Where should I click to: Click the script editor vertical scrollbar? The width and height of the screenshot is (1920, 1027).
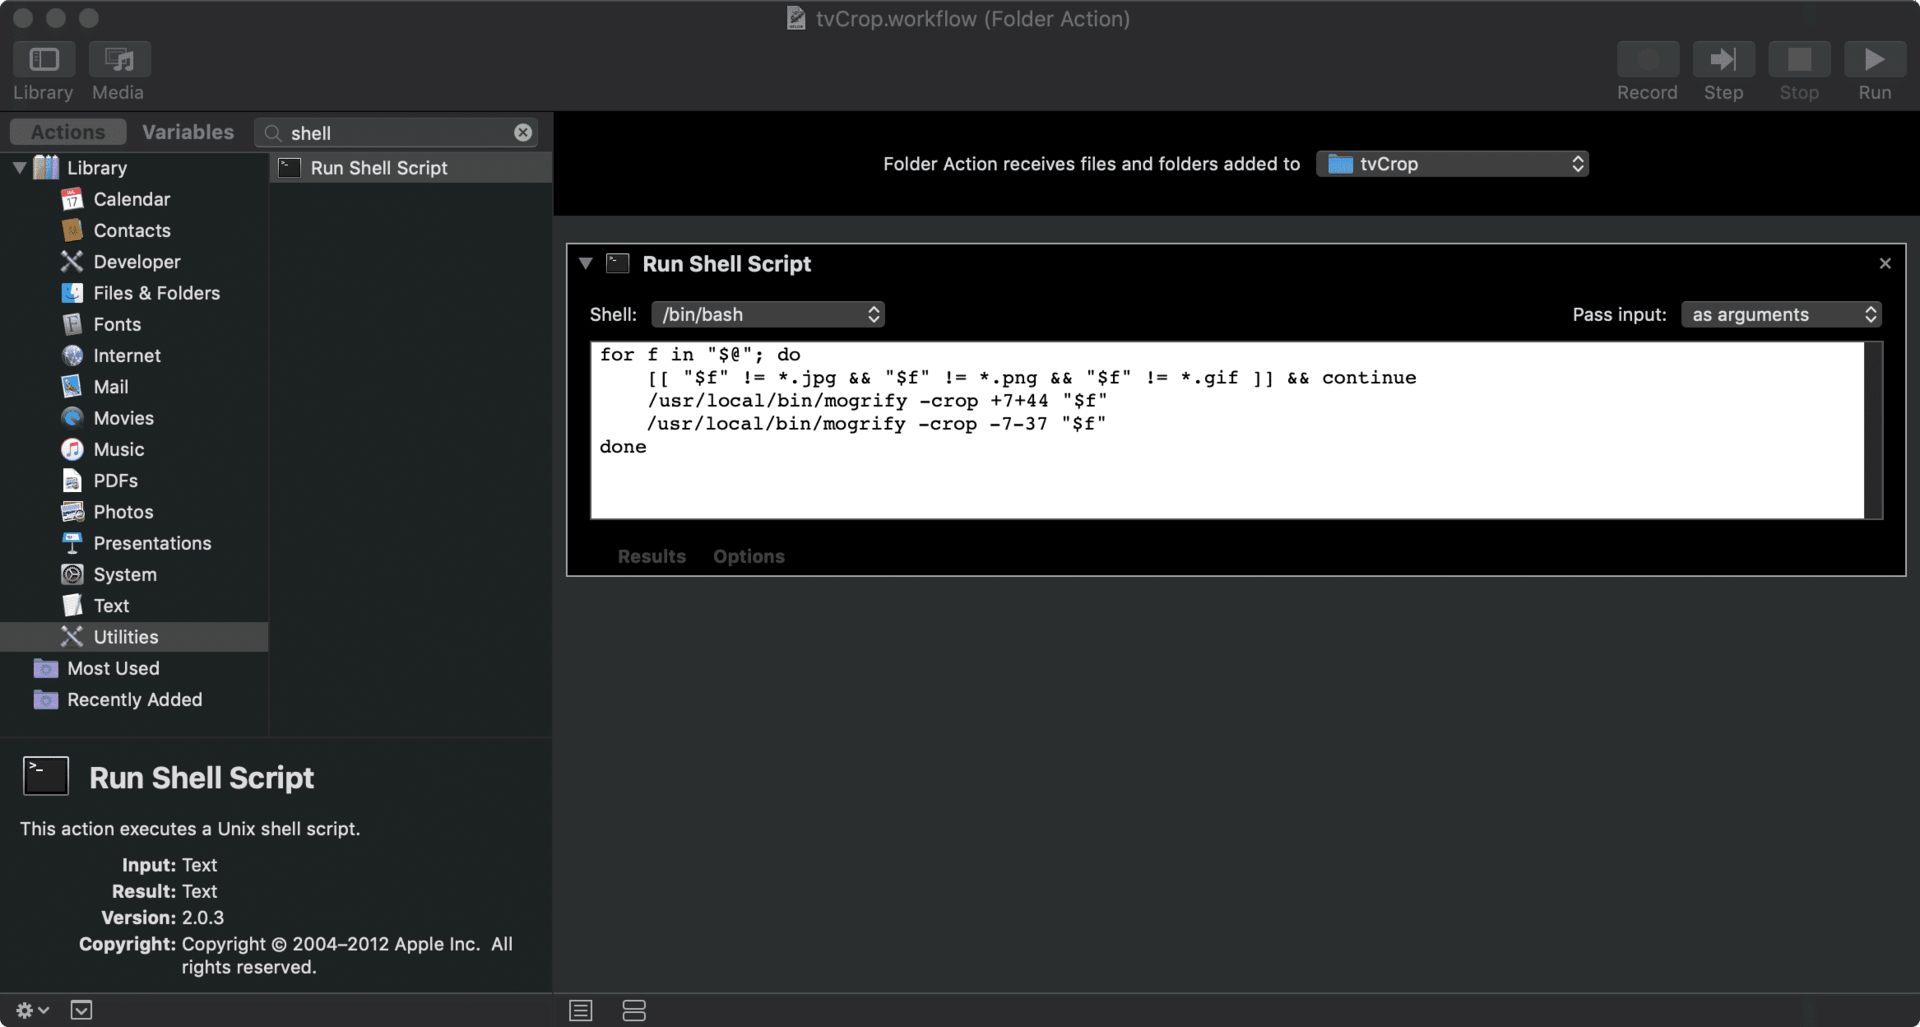pos(1874,430)
